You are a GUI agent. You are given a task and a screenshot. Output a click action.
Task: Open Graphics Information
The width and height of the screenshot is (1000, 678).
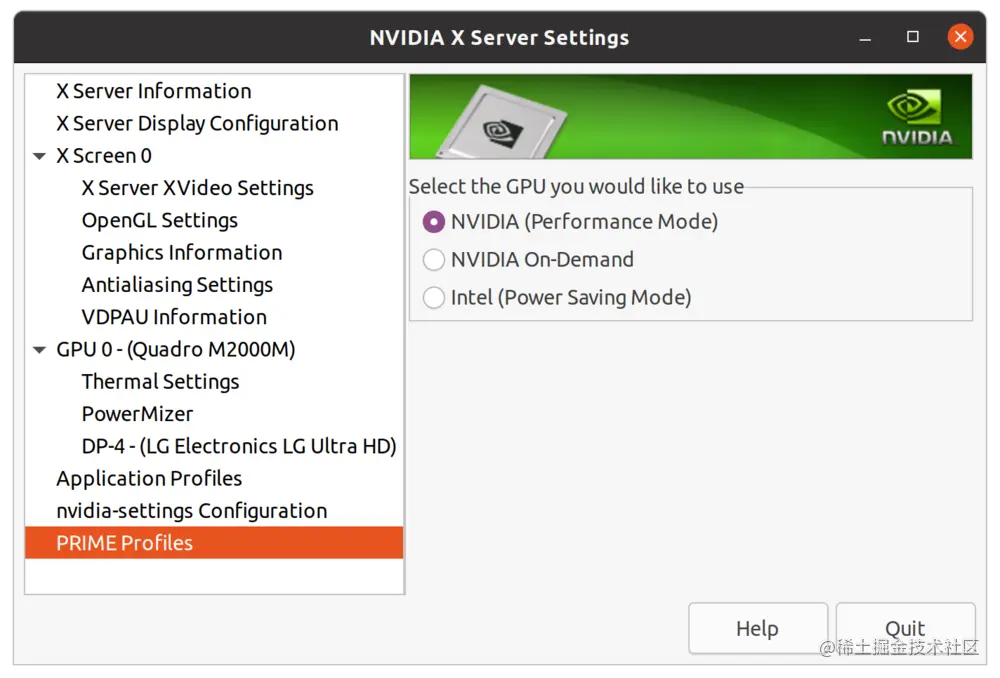click(x=181, y=252)
